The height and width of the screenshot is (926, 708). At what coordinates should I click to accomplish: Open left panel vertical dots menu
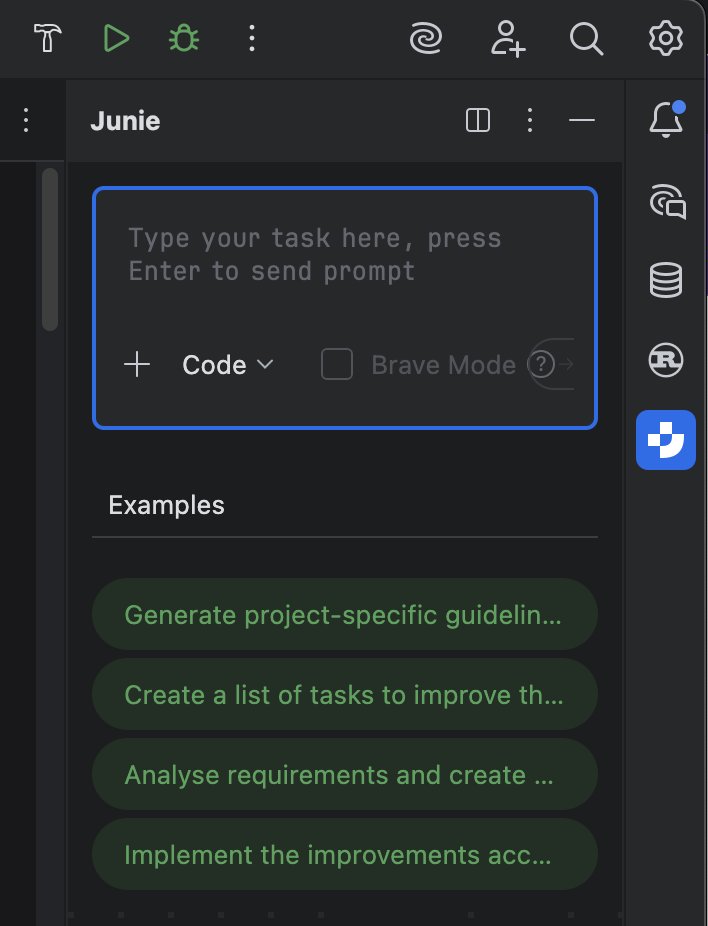click(25, 120)
